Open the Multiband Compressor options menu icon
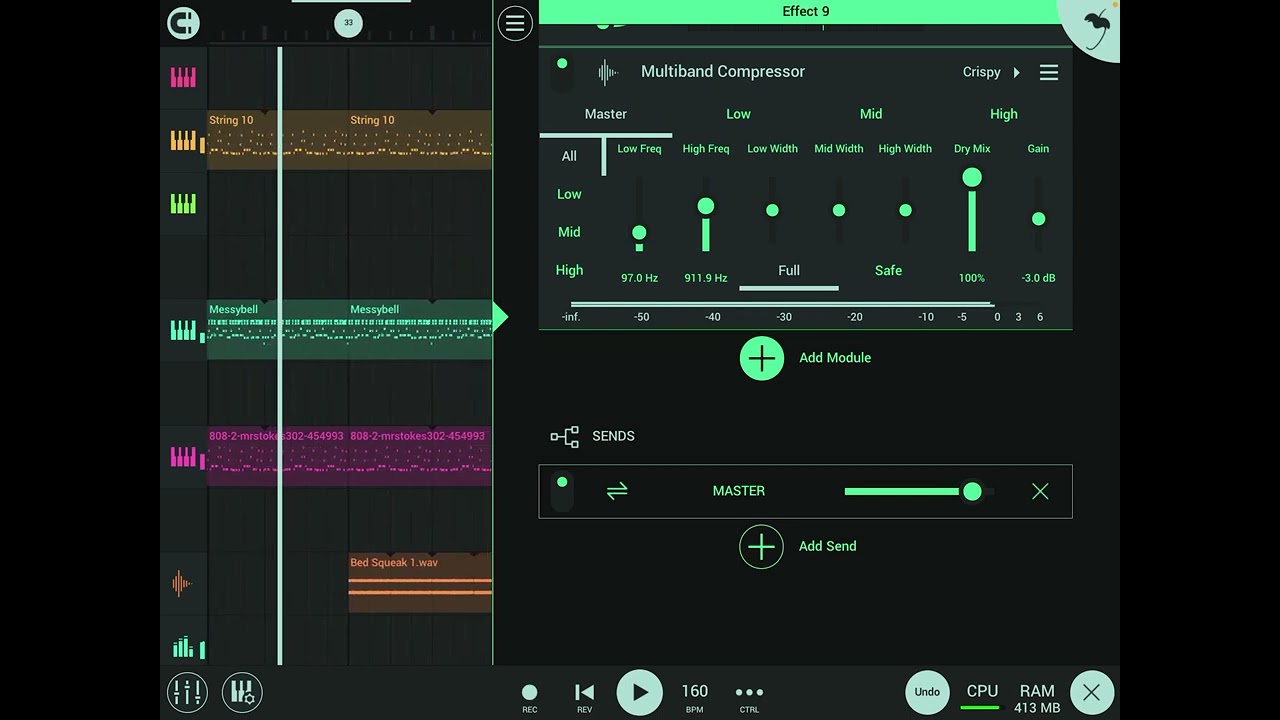 click(x=1049, y=72)
